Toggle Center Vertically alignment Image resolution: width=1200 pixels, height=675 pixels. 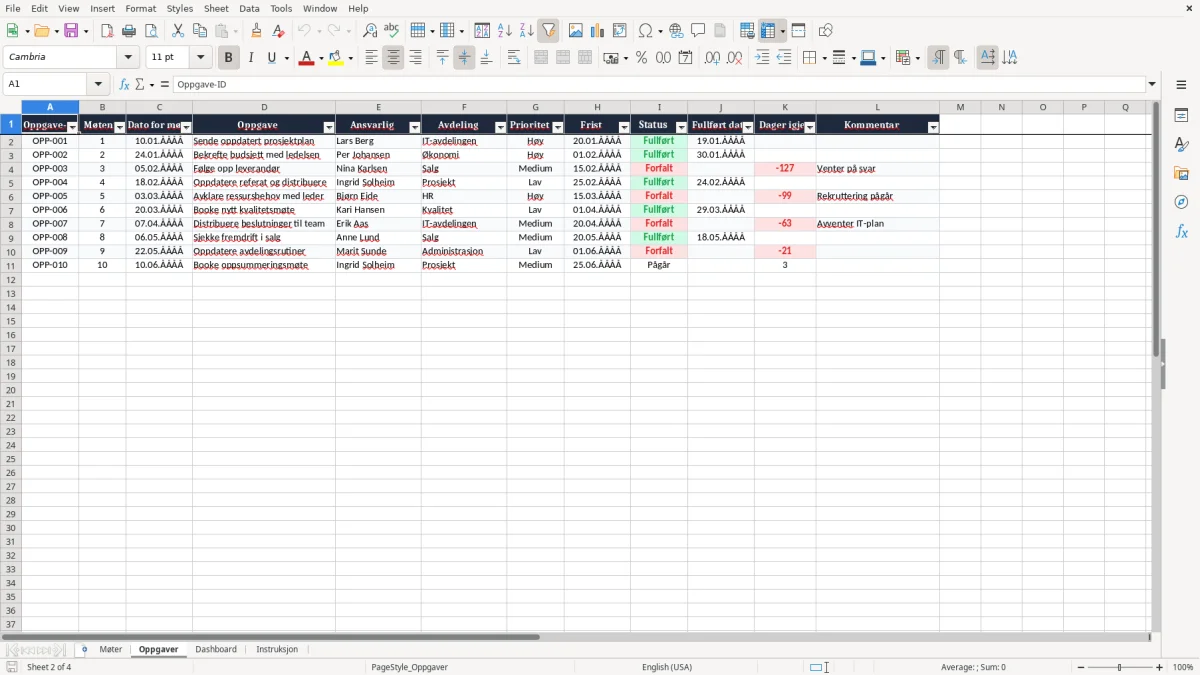click(464, 58)
